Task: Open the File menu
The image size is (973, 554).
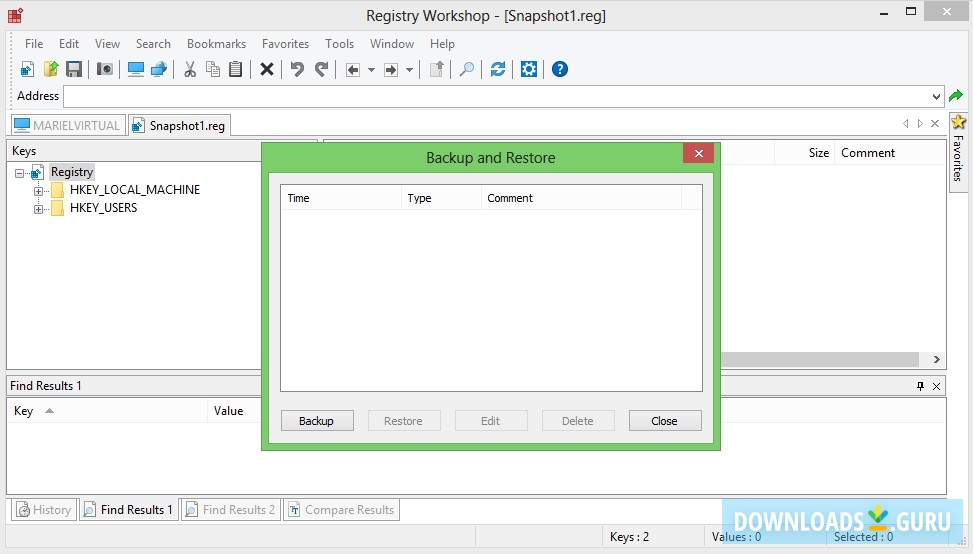Action: pyautogui.click(x=34, y=43)
